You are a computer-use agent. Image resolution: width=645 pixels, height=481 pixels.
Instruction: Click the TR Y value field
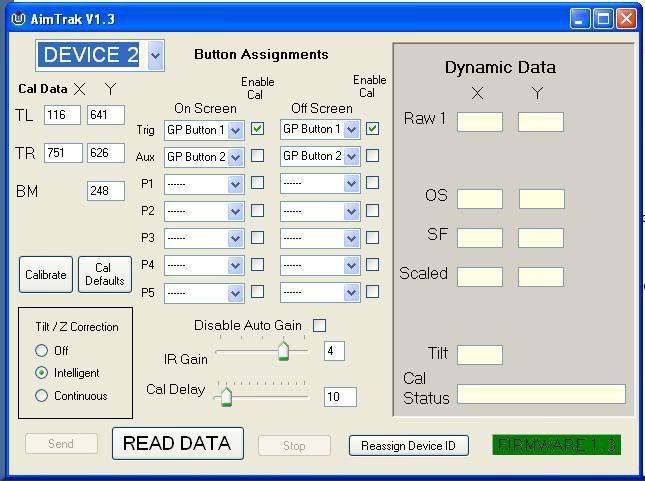pyautogui.click(x=106, y=153)
